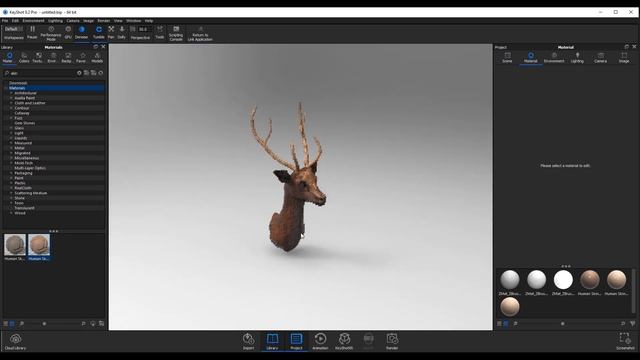Switch to Library Favorites tab
Image resolution: width=640 pixels, height=360 pixels.
[81, 58]
